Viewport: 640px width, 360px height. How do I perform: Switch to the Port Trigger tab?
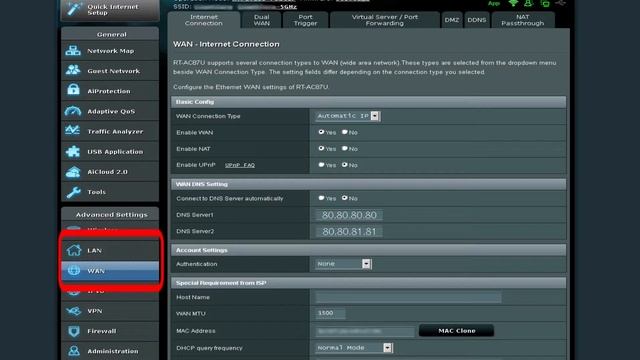(x=305, y=20)
